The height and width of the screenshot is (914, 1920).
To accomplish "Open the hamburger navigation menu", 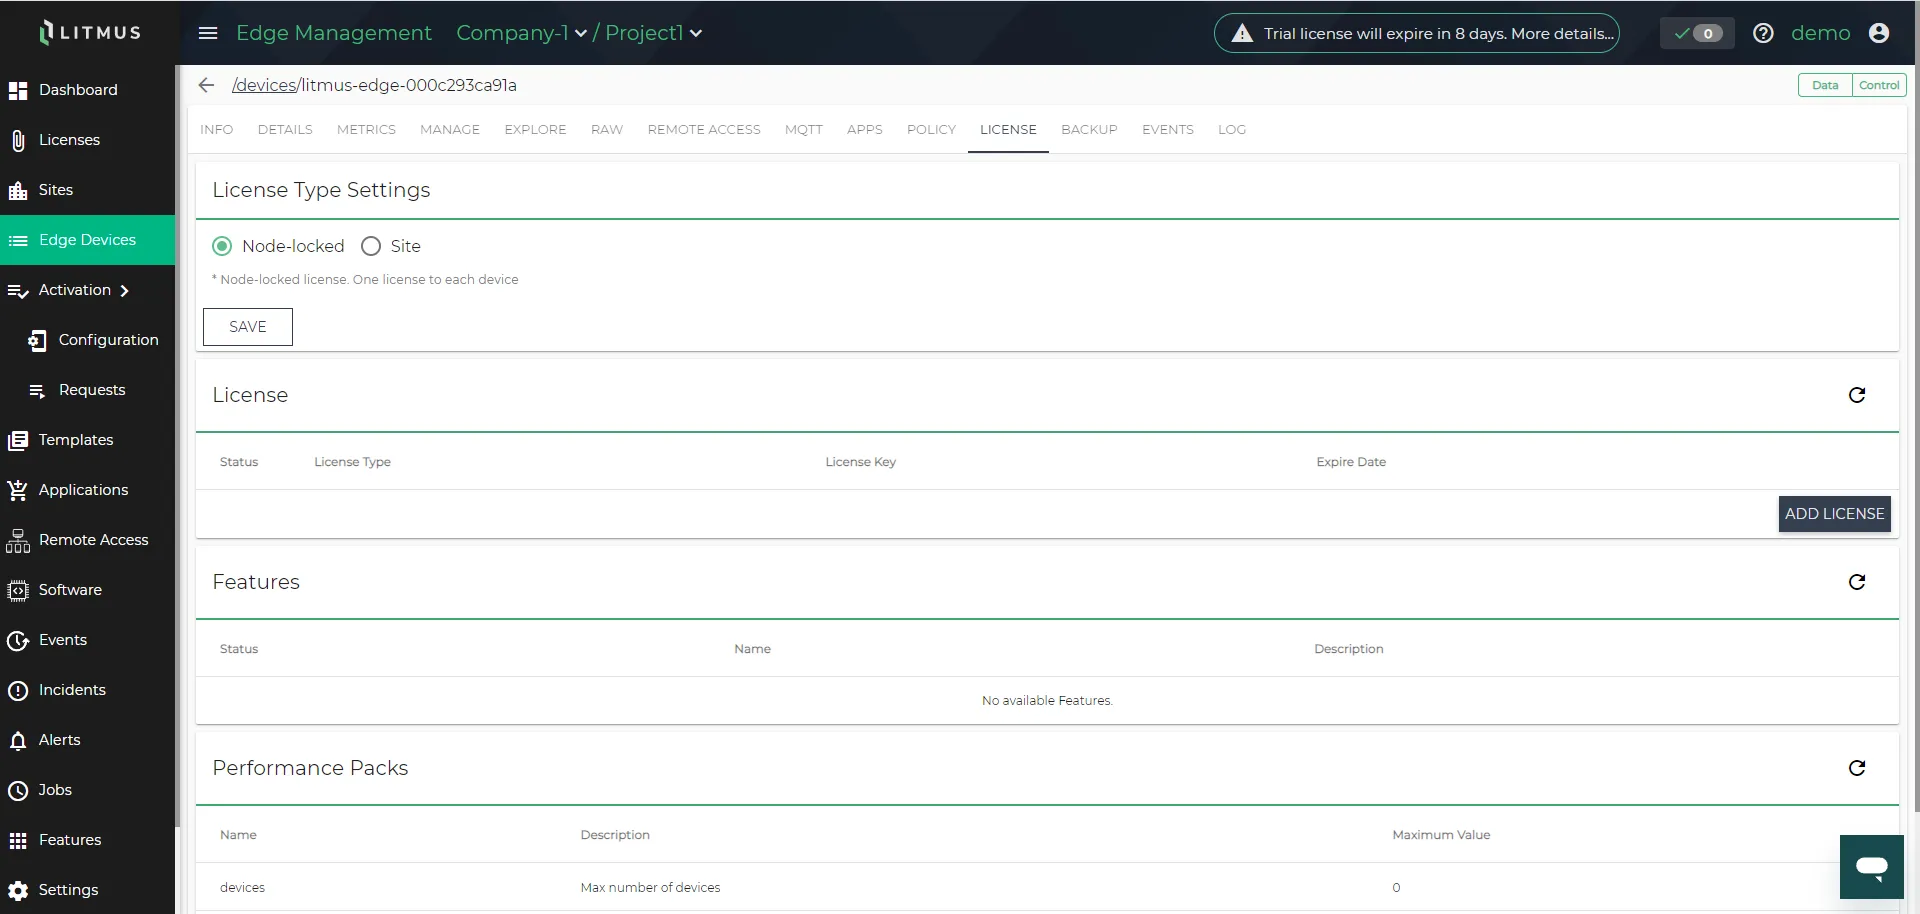I will click(208, 33).
